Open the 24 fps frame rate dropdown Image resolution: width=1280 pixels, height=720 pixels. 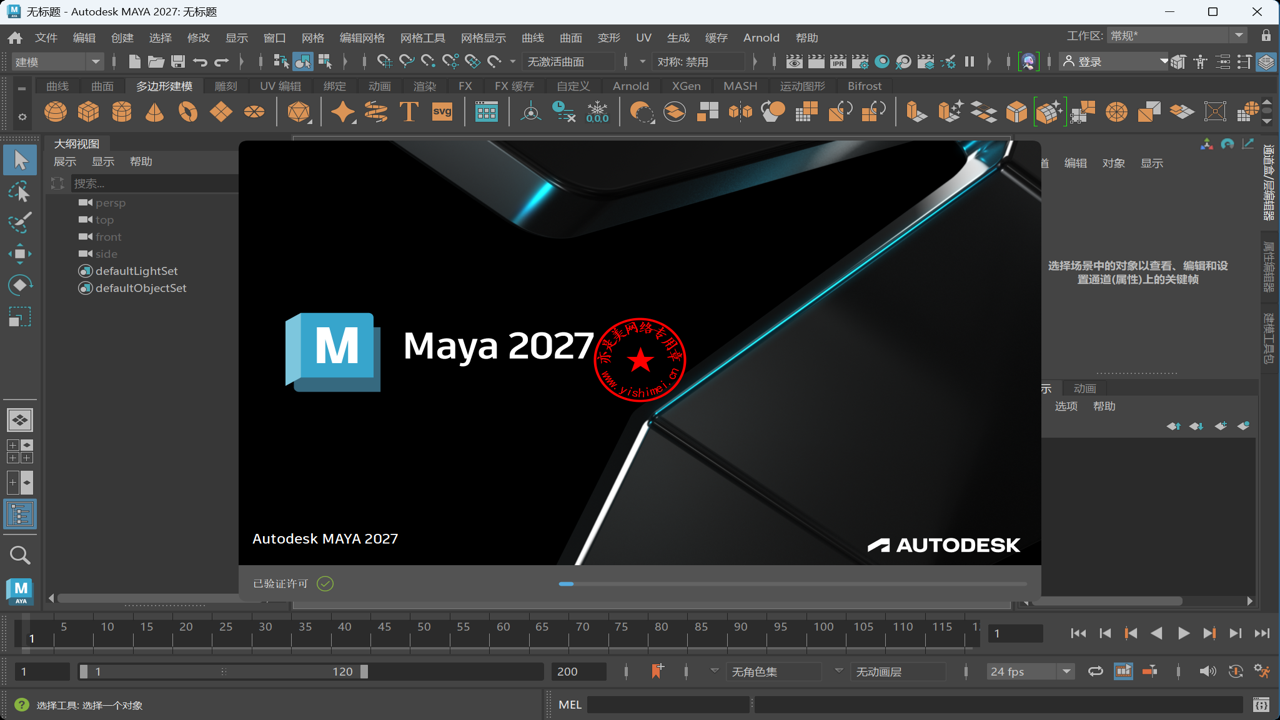pyautogui.click(x=1030, y=672)
